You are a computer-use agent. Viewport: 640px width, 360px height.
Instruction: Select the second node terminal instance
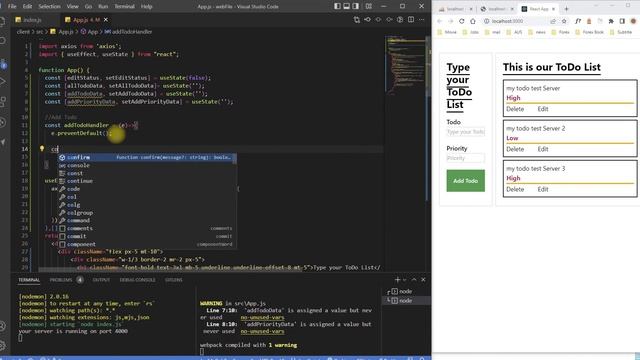point(406,300)
